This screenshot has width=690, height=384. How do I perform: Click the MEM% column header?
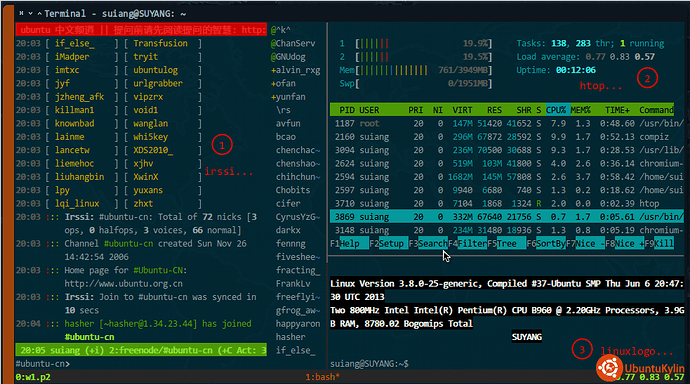coord(581,110)
